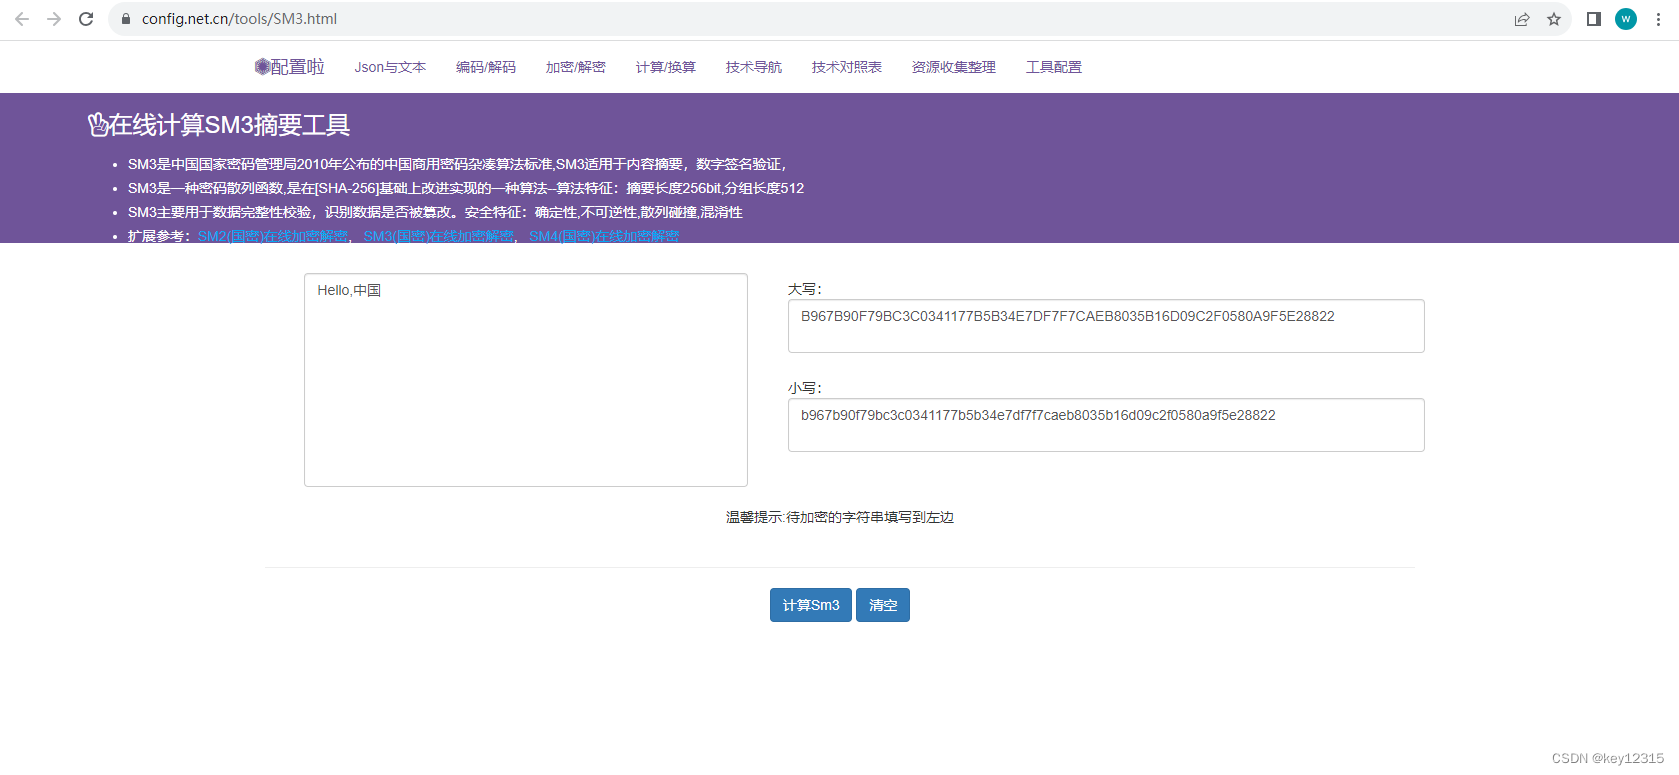Open the 技术对照表 menu
Image resolution: width=1679 pixels, height=775 pixels.
847,67
